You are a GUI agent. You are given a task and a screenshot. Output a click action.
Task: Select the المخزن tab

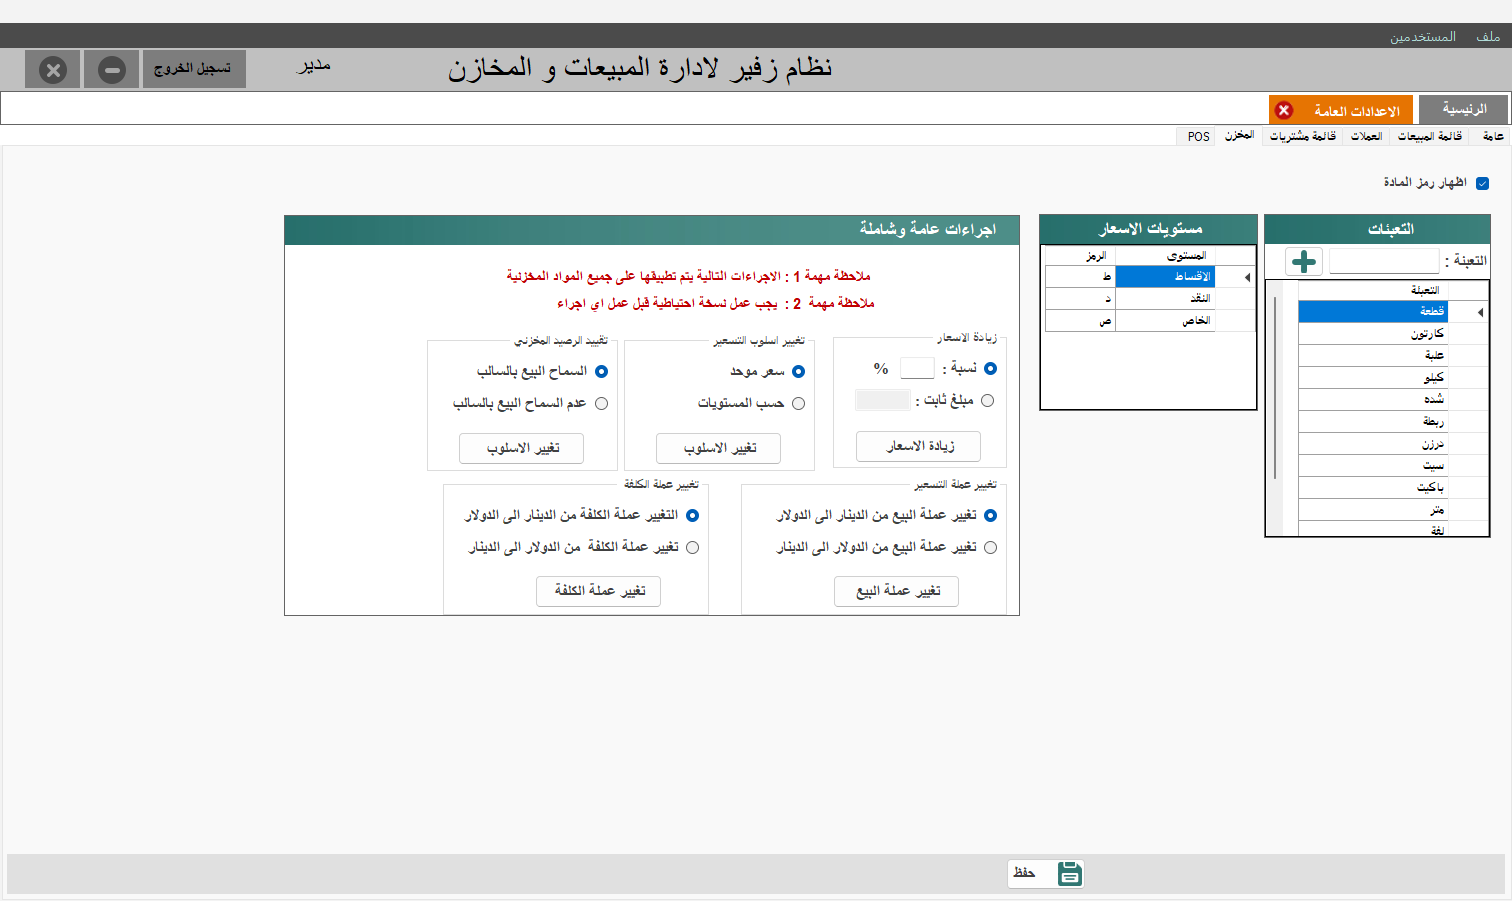click(1240, 135)
